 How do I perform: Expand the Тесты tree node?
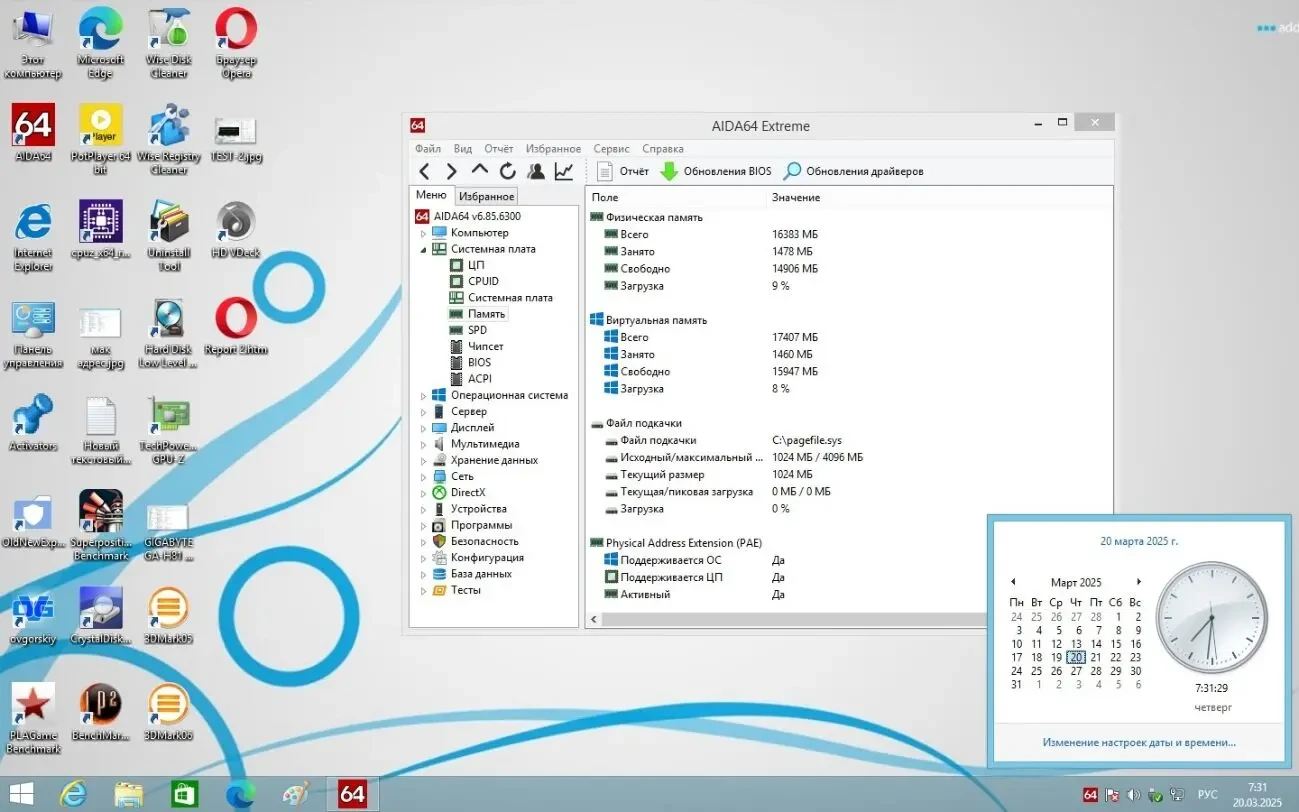tap(423, 591)
